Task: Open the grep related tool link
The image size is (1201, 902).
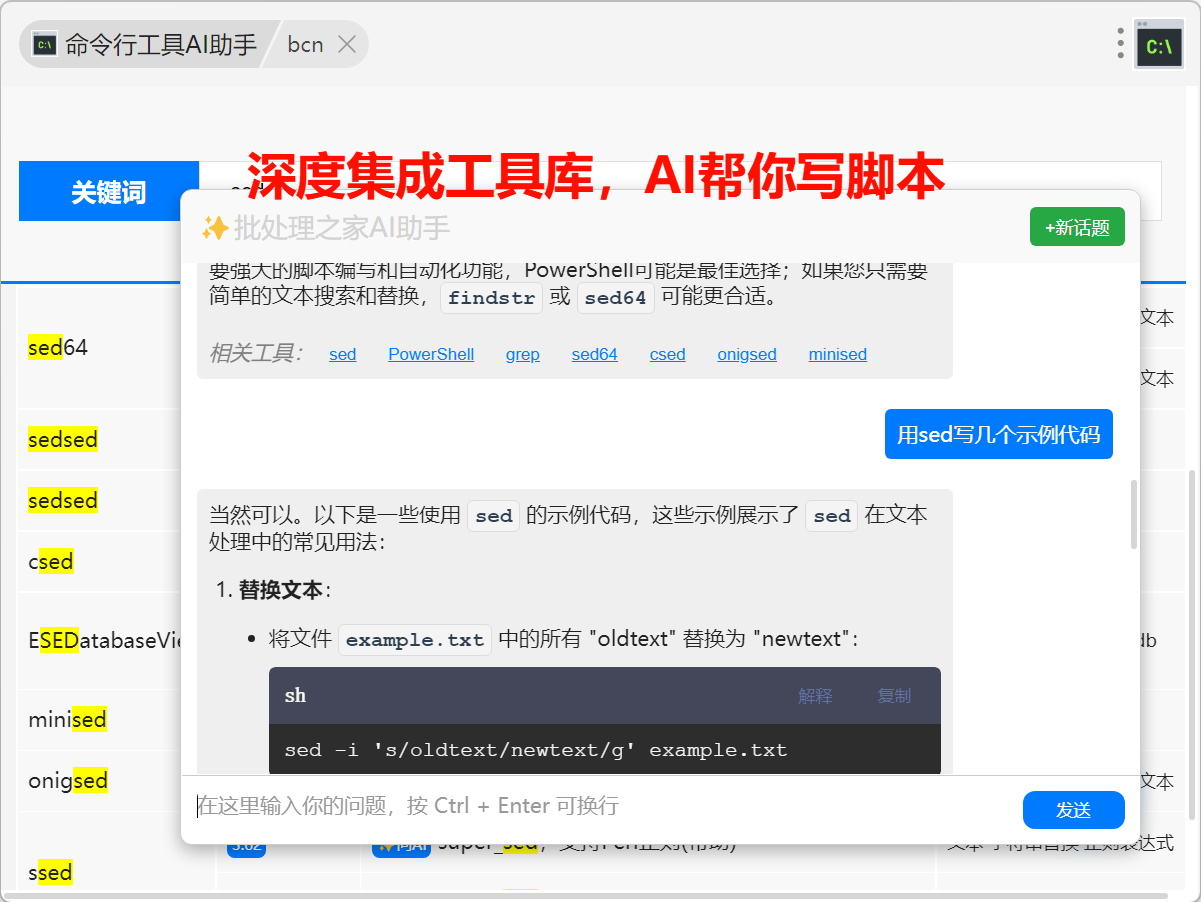Action: click(522, 354)
